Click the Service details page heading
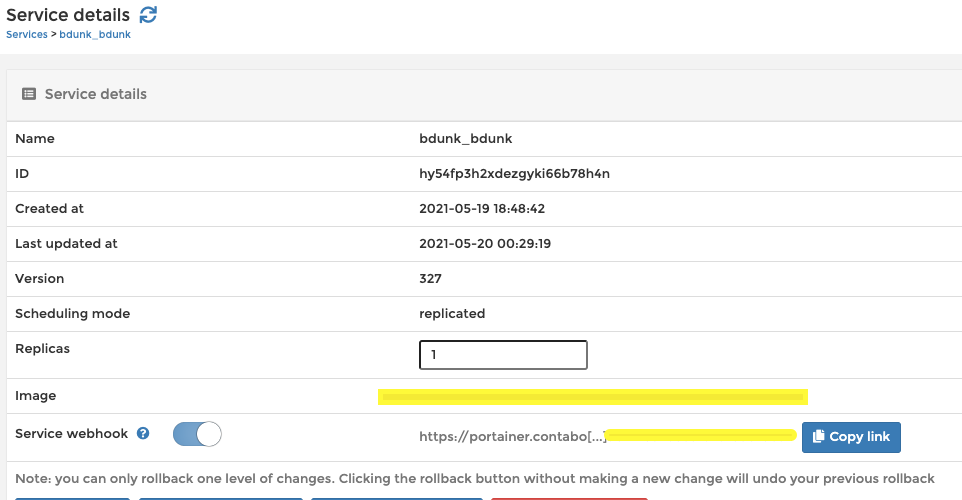Image resolution: width=962 pixels, height=500 pixels. 68,15
